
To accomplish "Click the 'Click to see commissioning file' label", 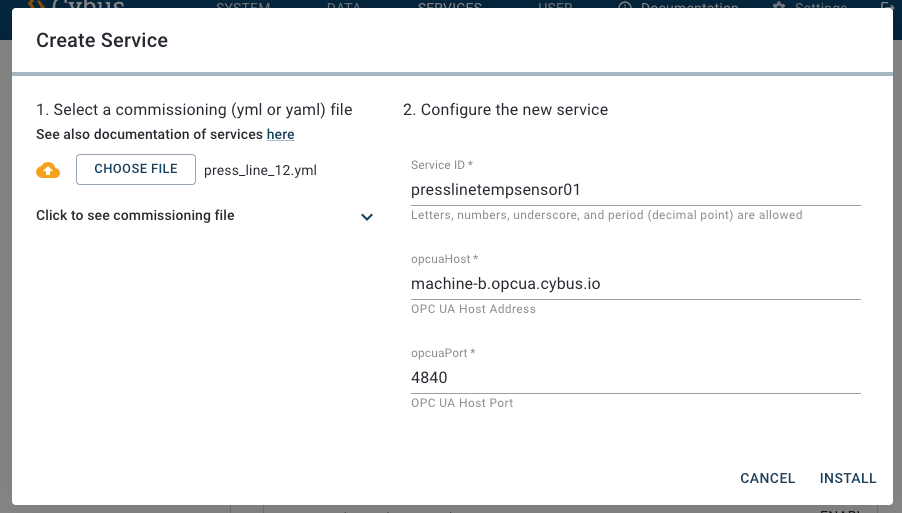I will pos(135,215).
